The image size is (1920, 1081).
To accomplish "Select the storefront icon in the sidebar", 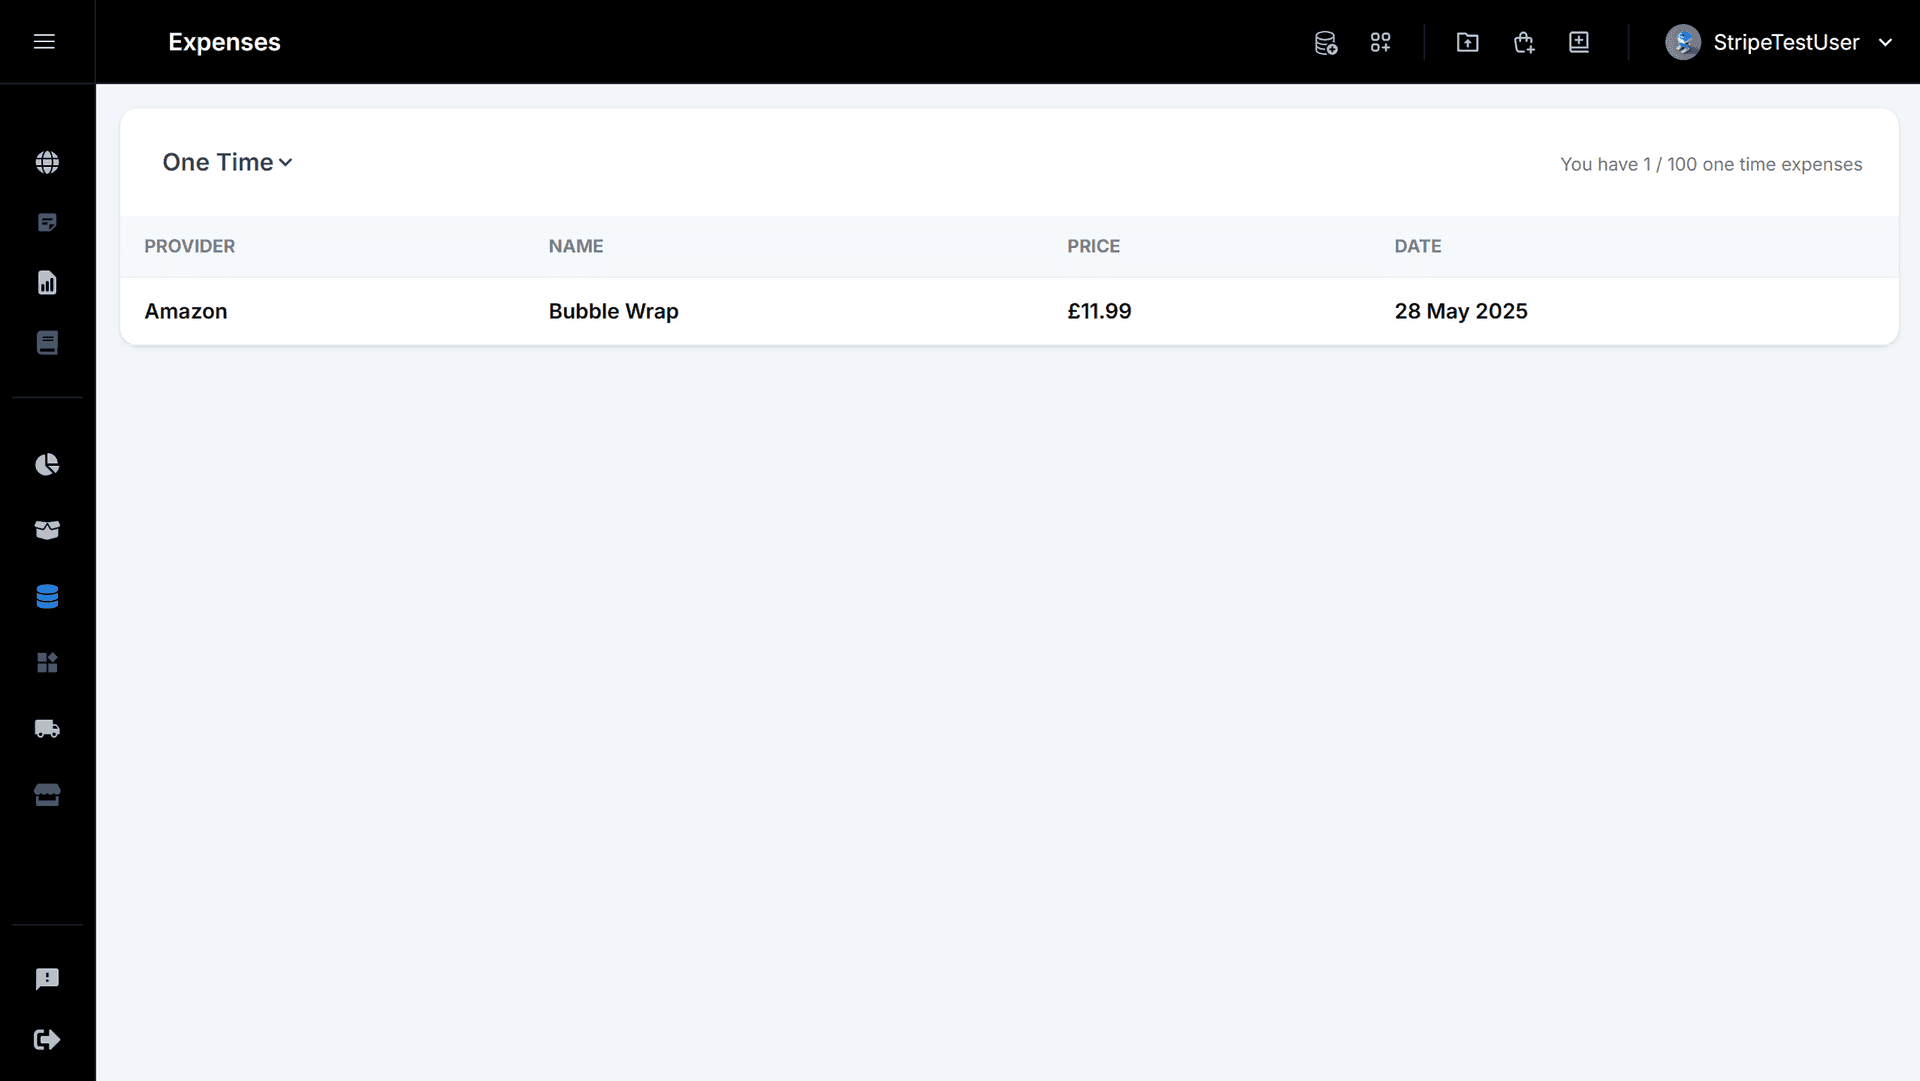I will [x=47, y=795].
